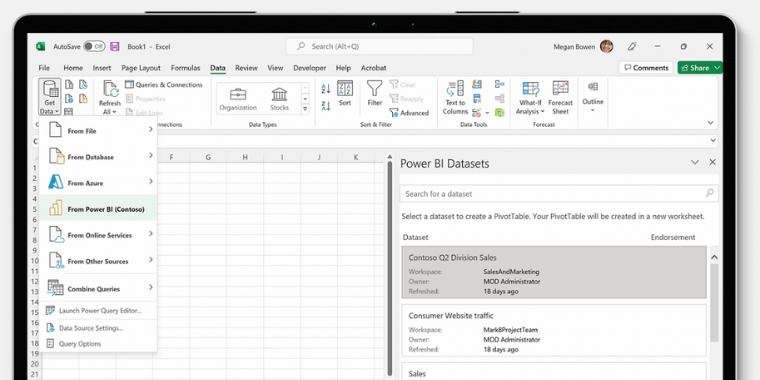Open the From Other Sources submenu
Image resolution: width=760 pixels, height=380 pixels.
(98, 261)
